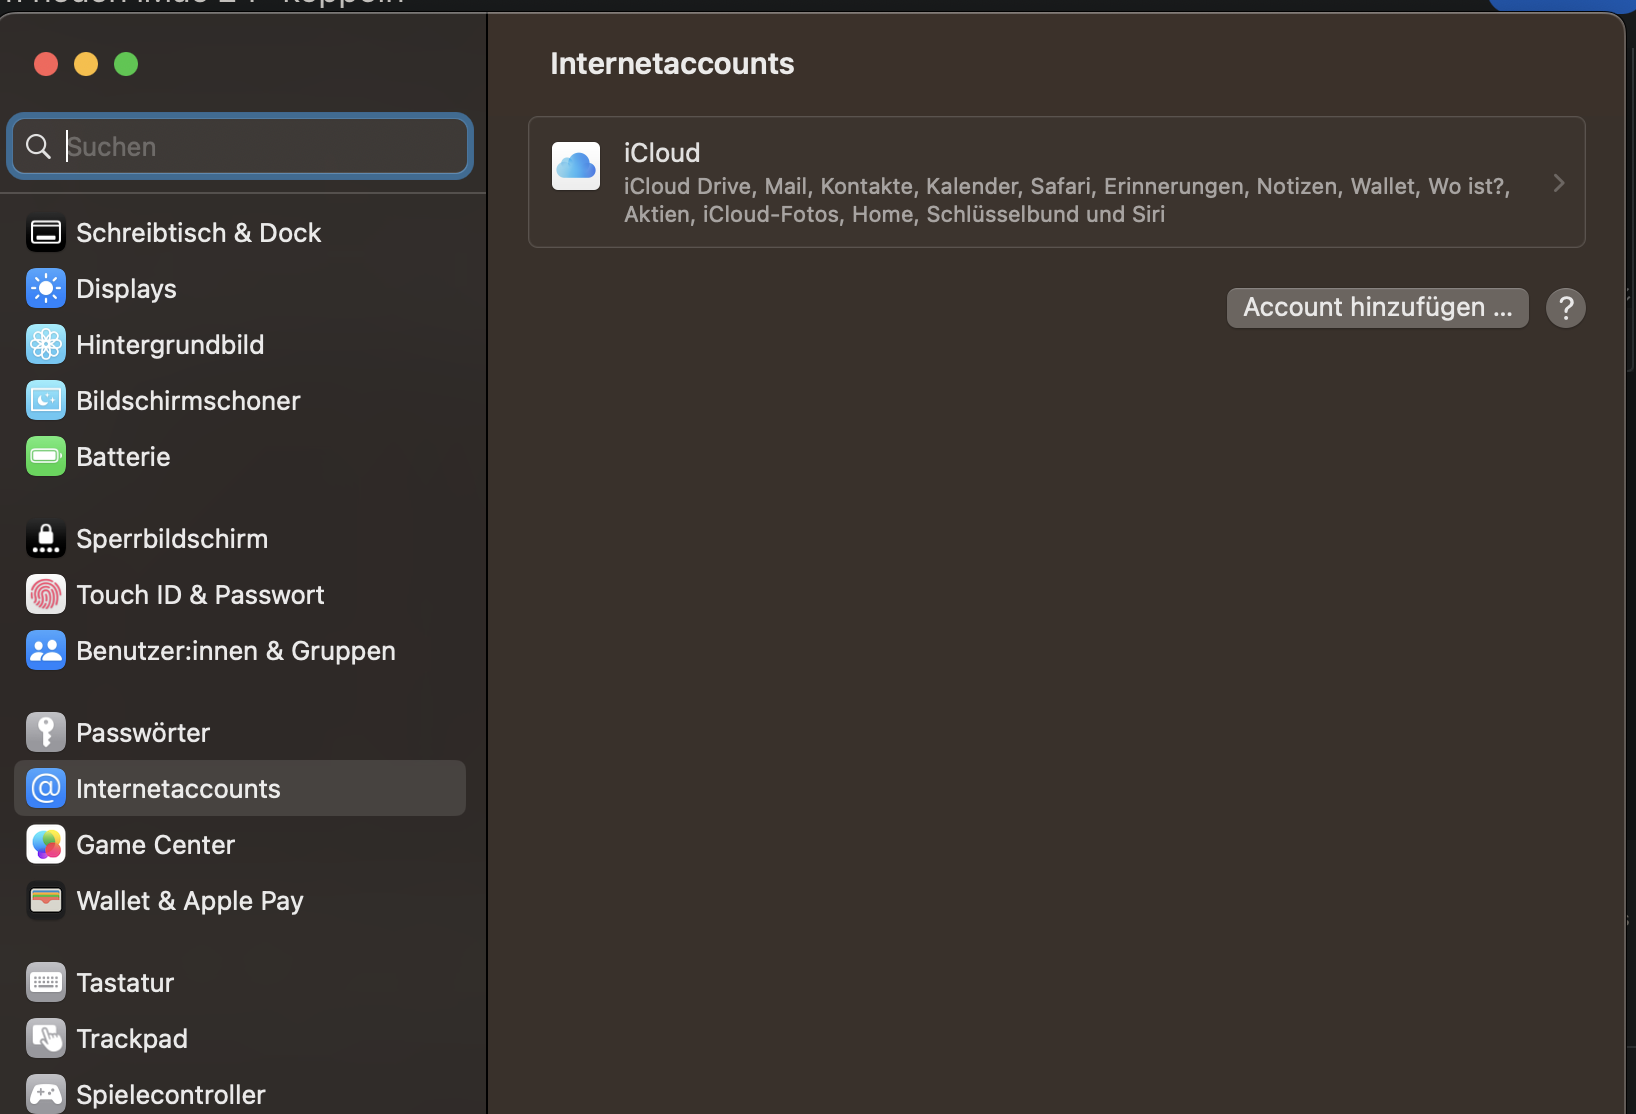Open help with the question mark button

1565,308
